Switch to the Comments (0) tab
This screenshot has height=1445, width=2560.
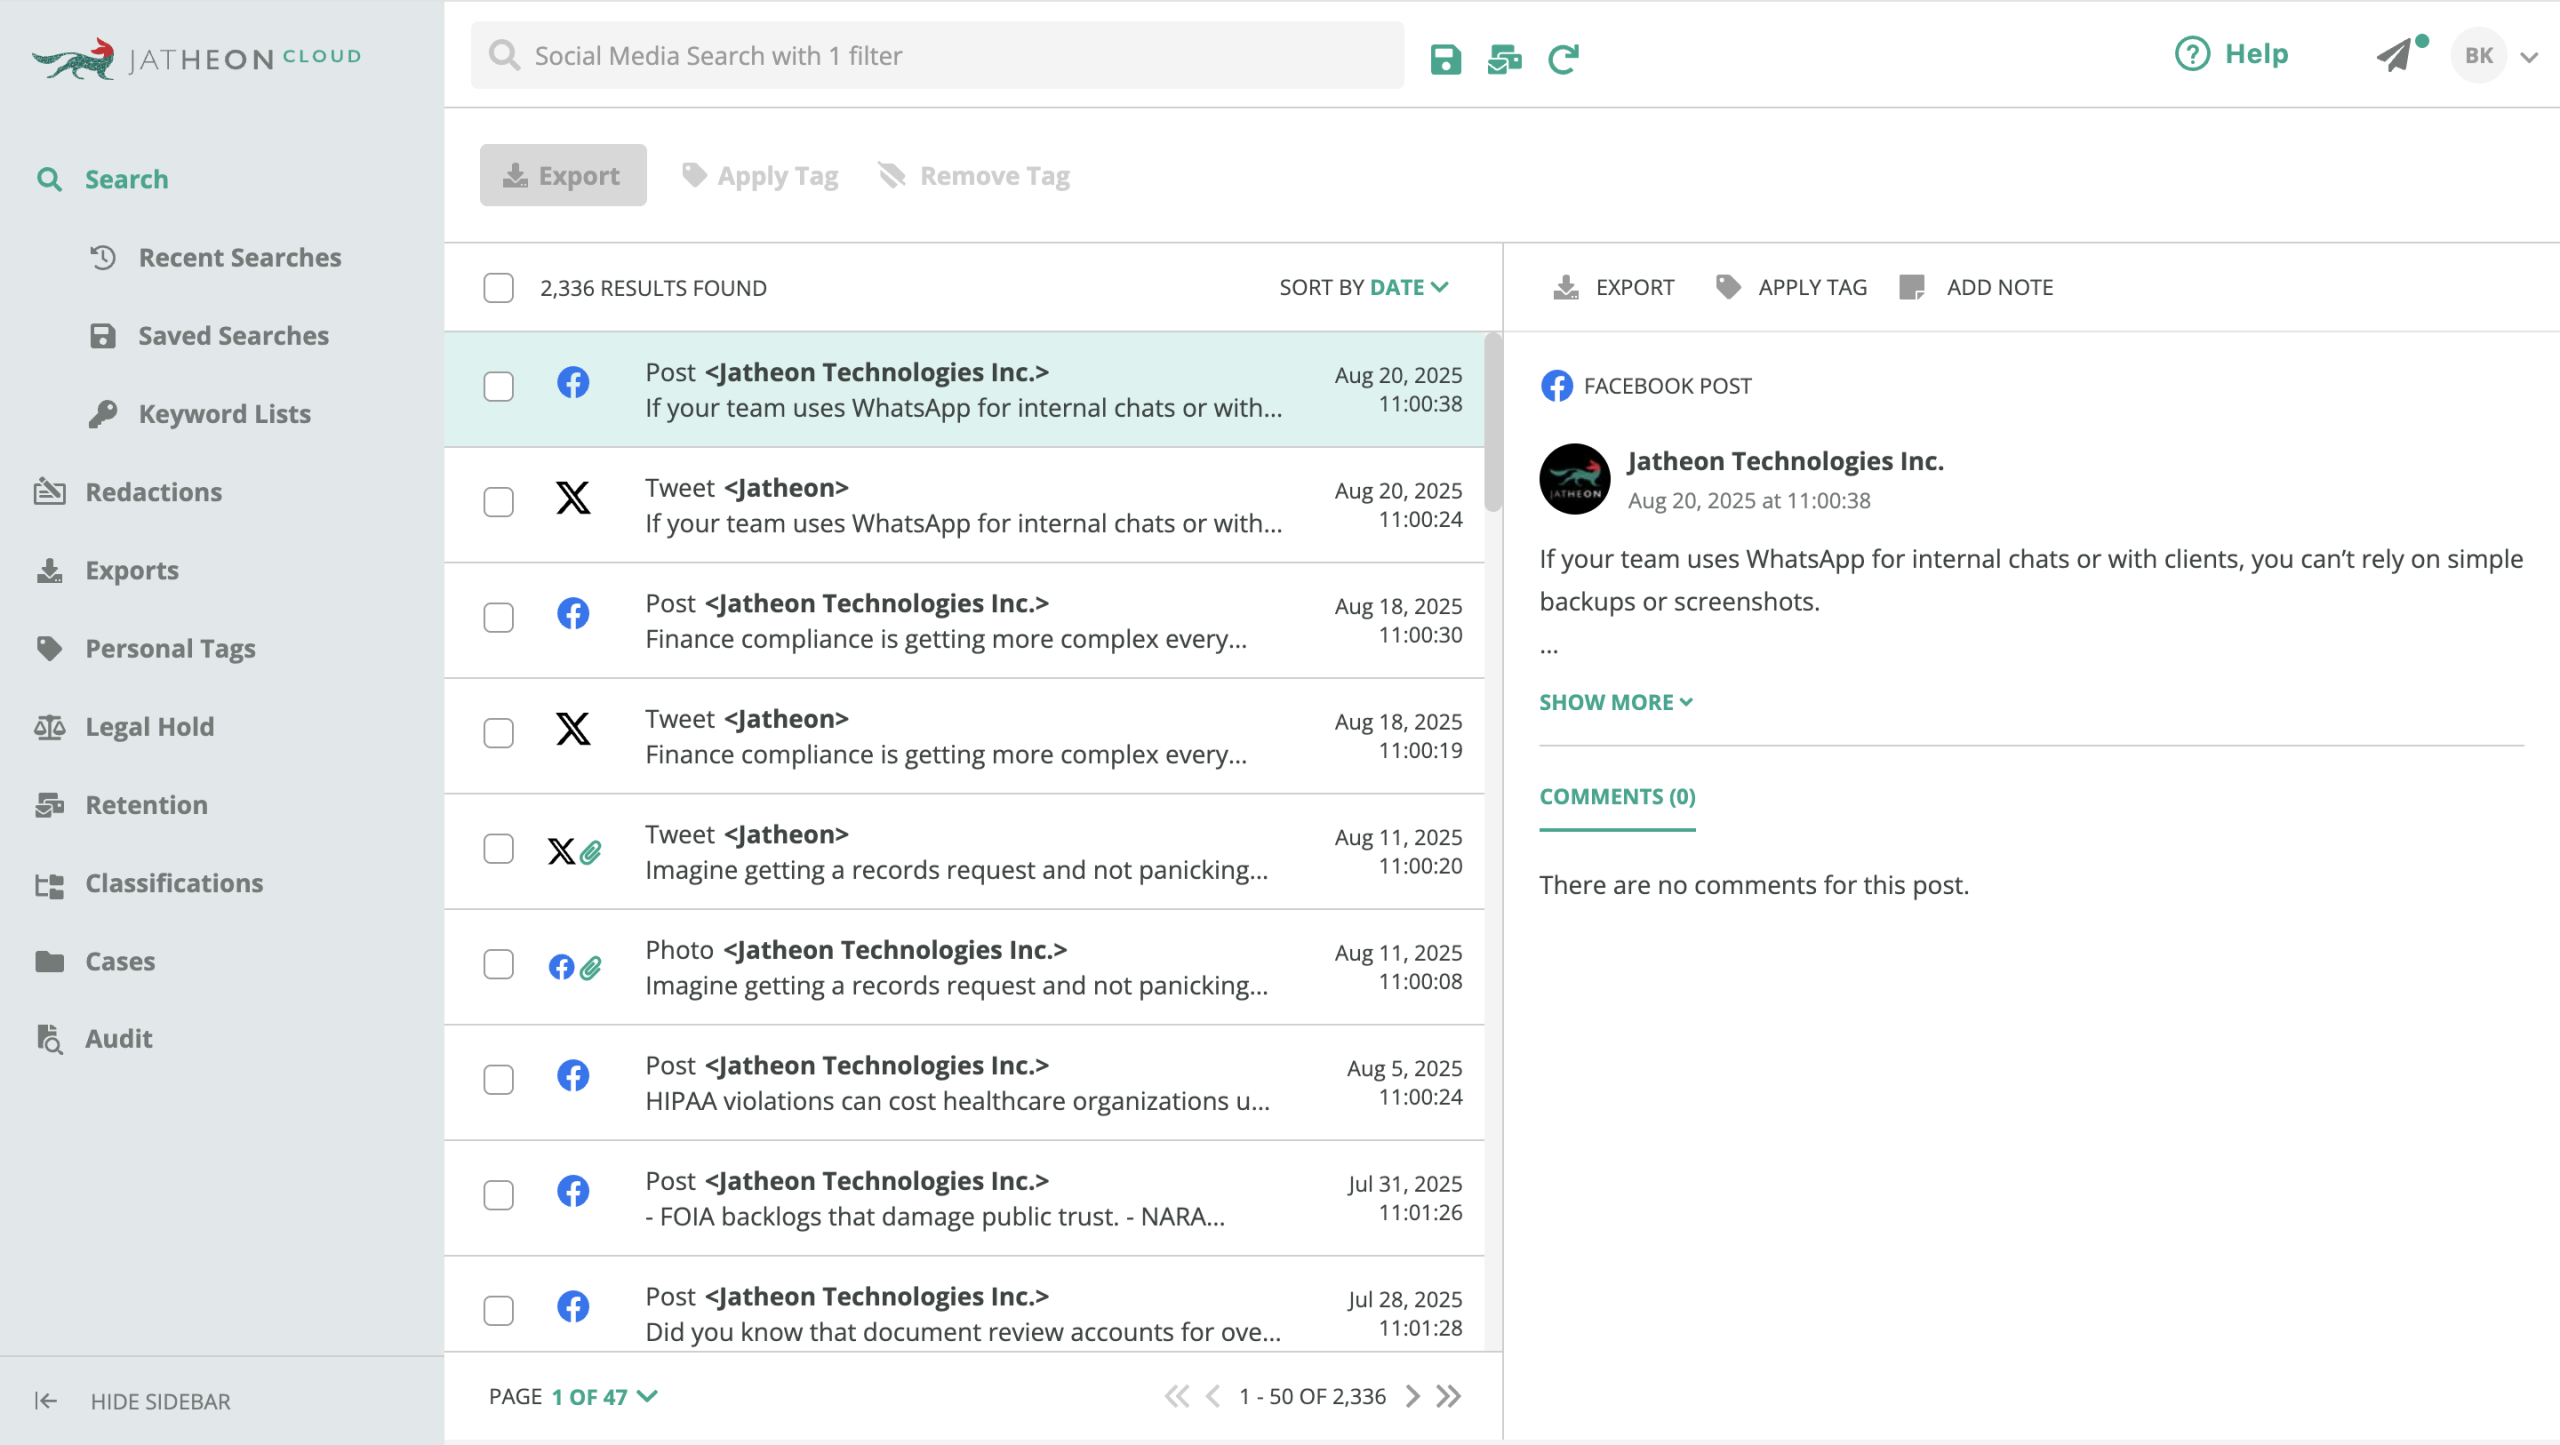(1617, 796)
